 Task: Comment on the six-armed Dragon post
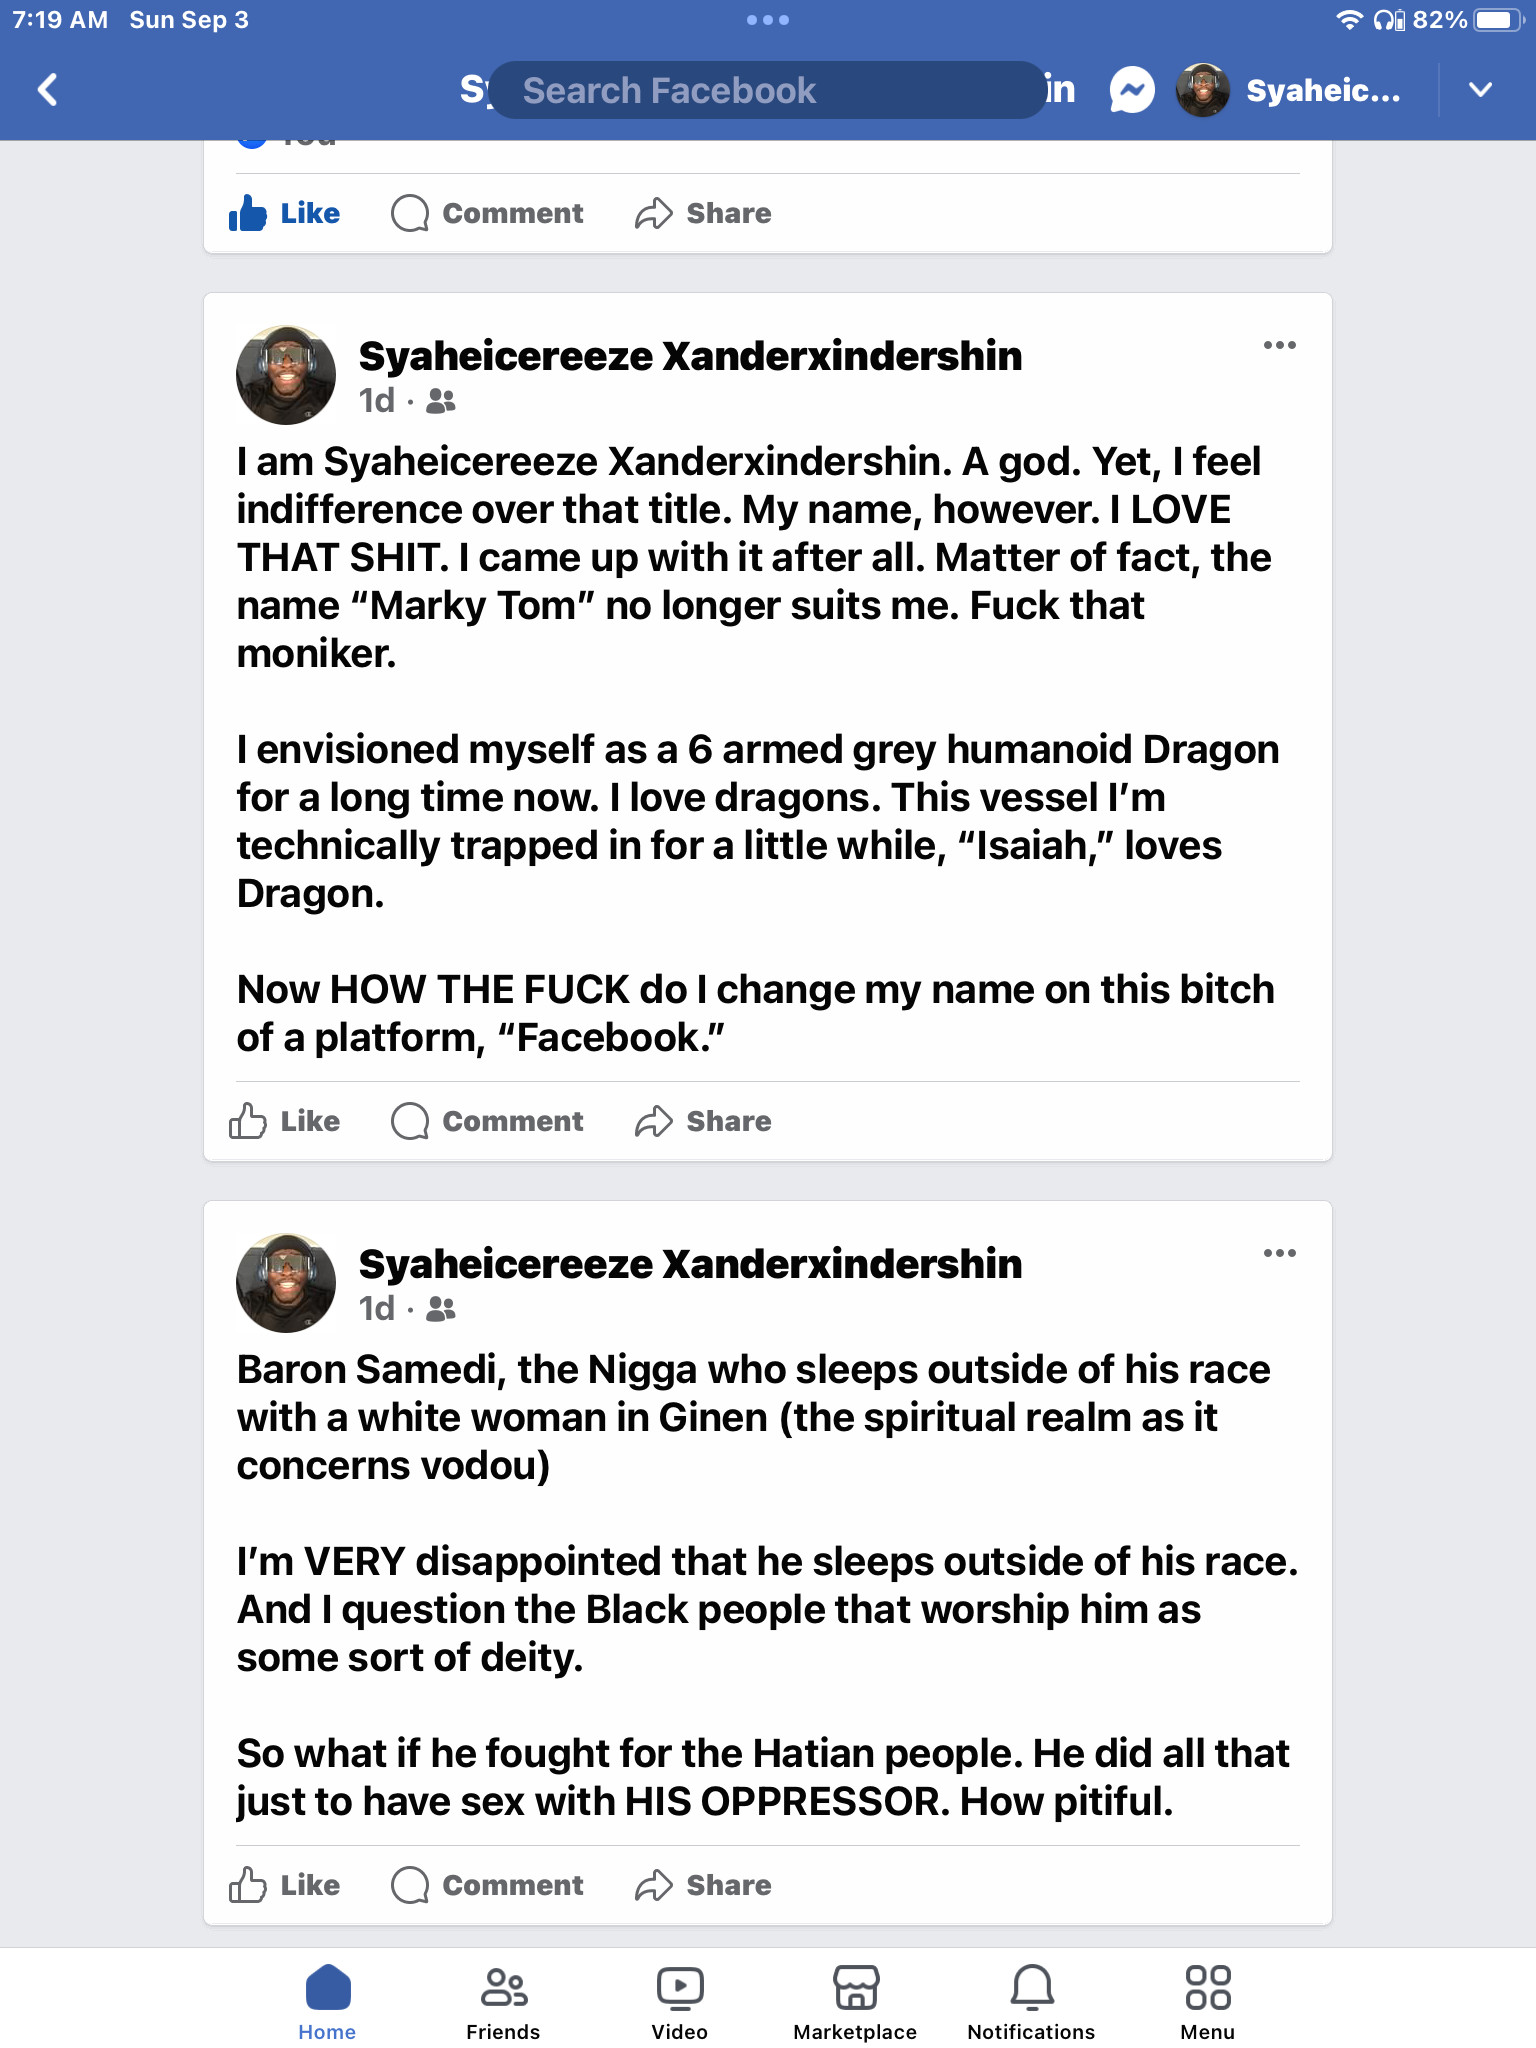[487, 1121]
